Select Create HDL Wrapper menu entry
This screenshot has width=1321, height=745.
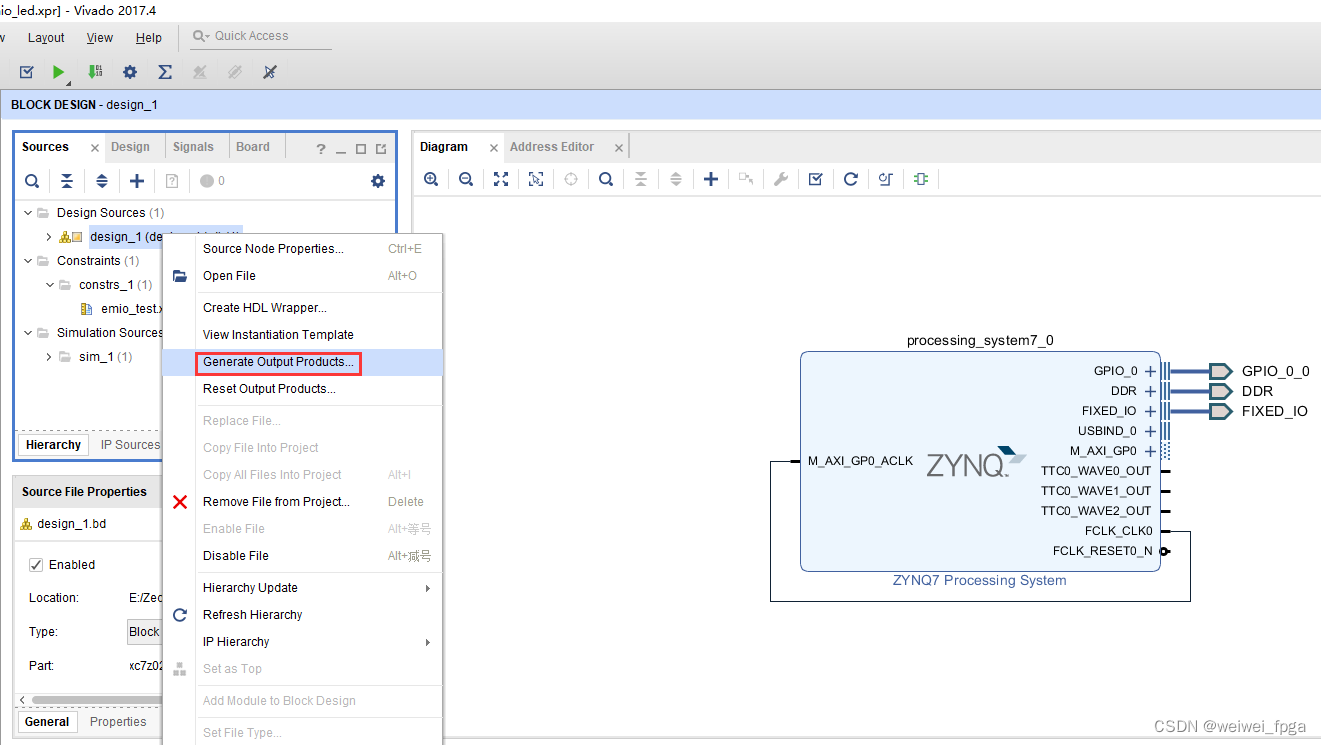tap(302, 308)
